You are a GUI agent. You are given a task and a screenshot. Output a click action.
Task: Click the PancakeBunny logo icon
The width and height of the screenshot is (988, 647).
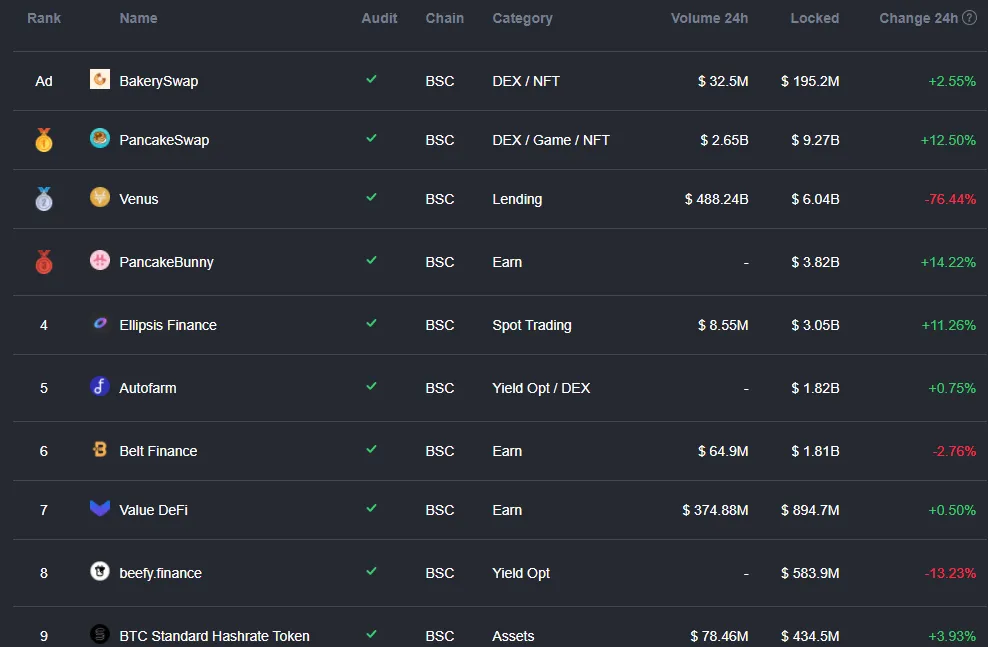point(100,260)
